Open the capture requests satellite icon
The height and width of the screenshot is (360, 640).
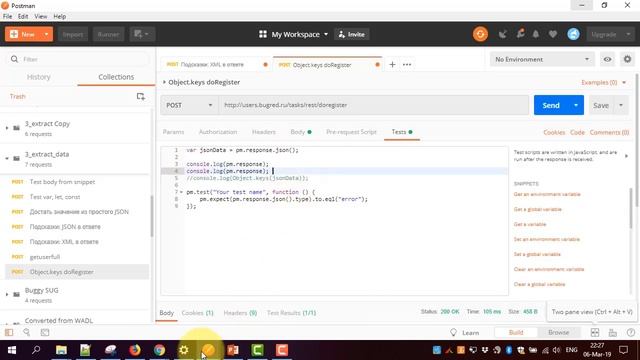[x=502, y=34]
